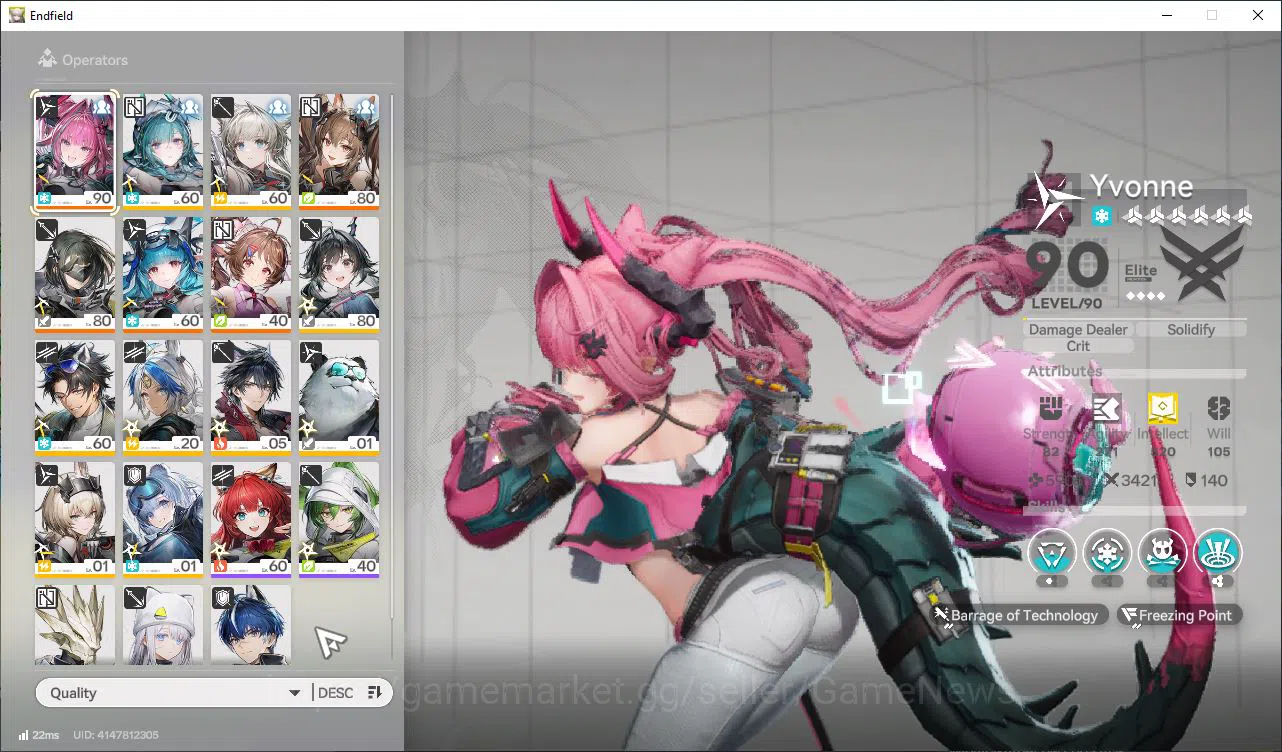Click the Operators panel title
This screenshot has width=1282, height=752.
pos(95,60)
